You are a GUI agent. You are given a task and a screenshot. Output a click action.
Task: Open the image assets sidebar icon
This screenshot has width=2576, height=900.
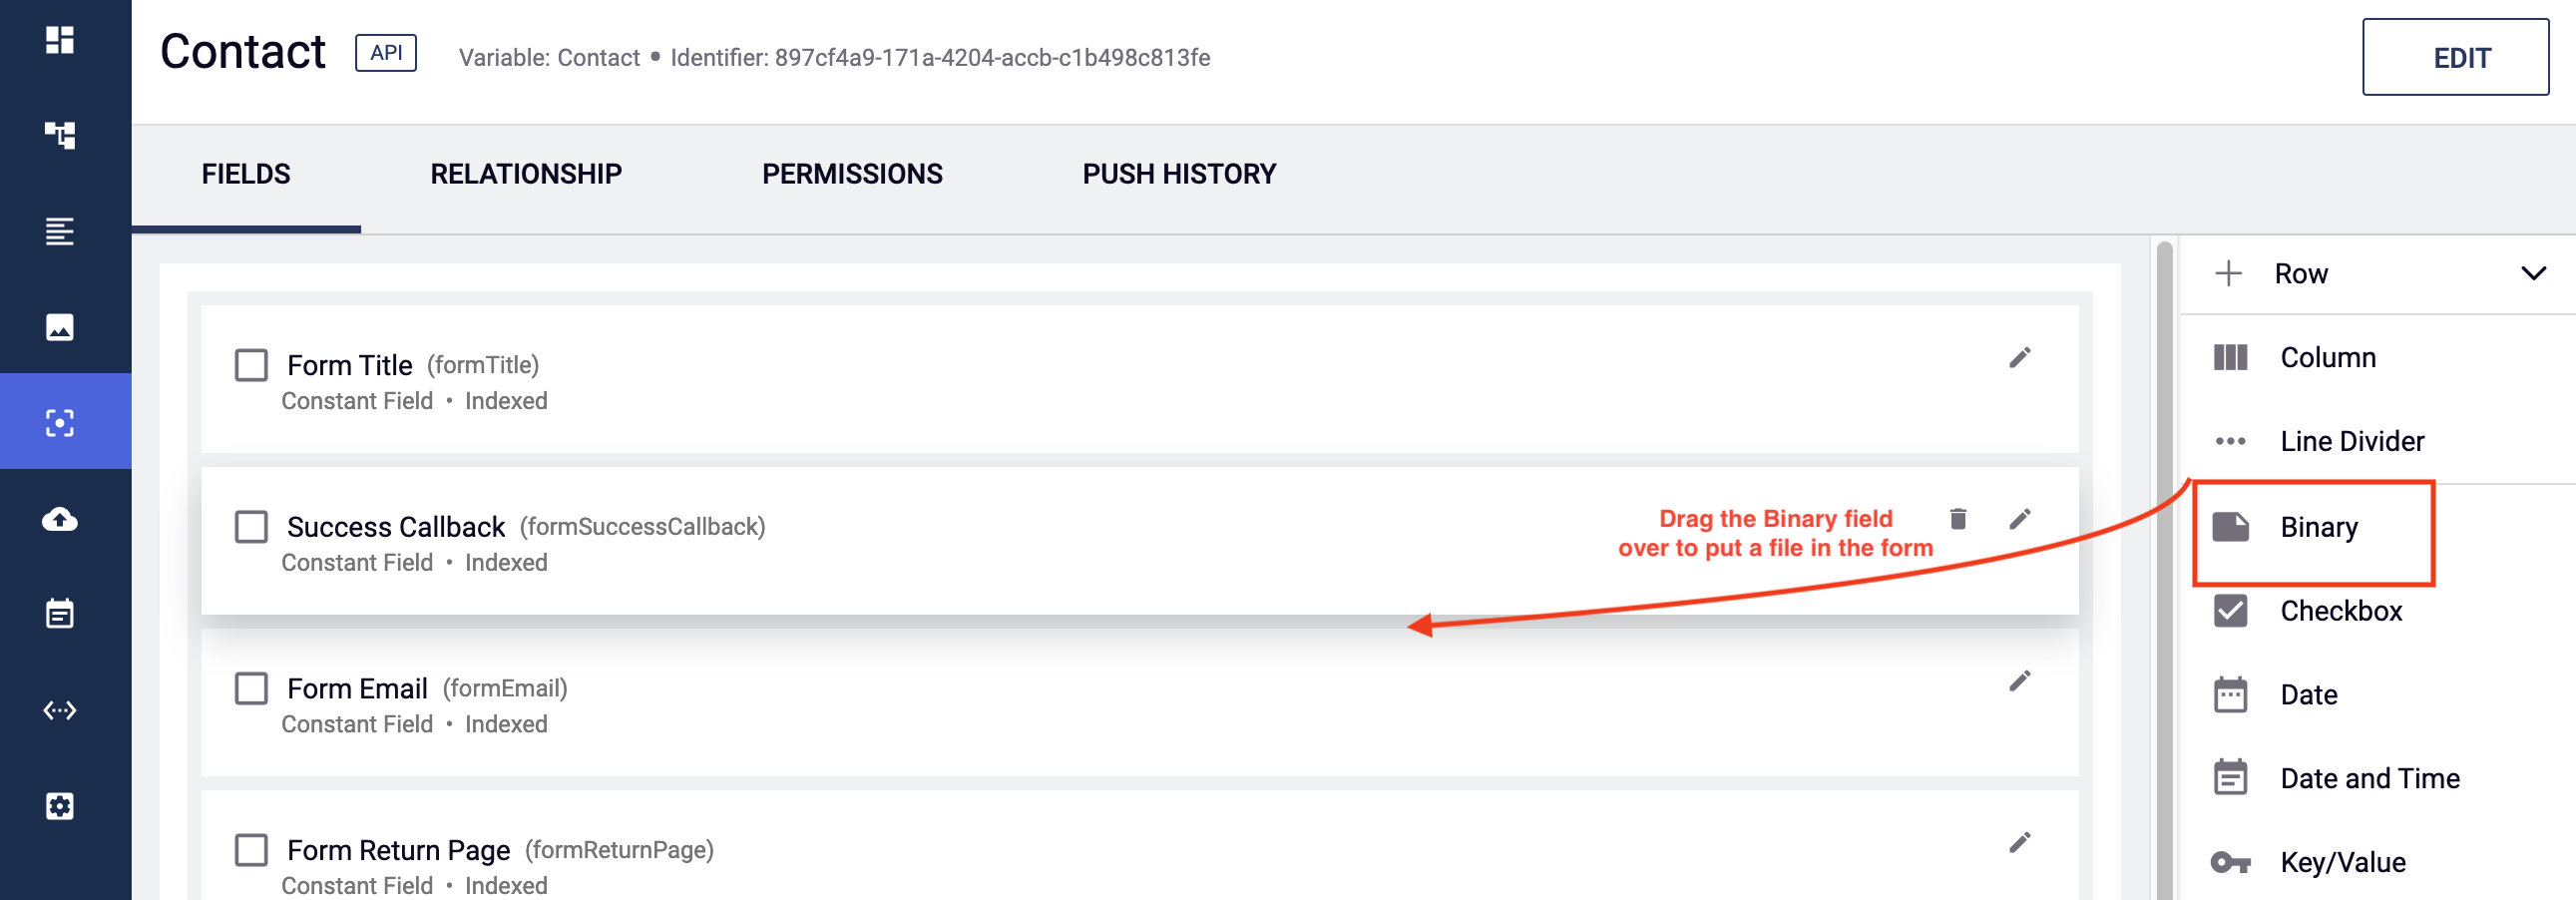60,327
